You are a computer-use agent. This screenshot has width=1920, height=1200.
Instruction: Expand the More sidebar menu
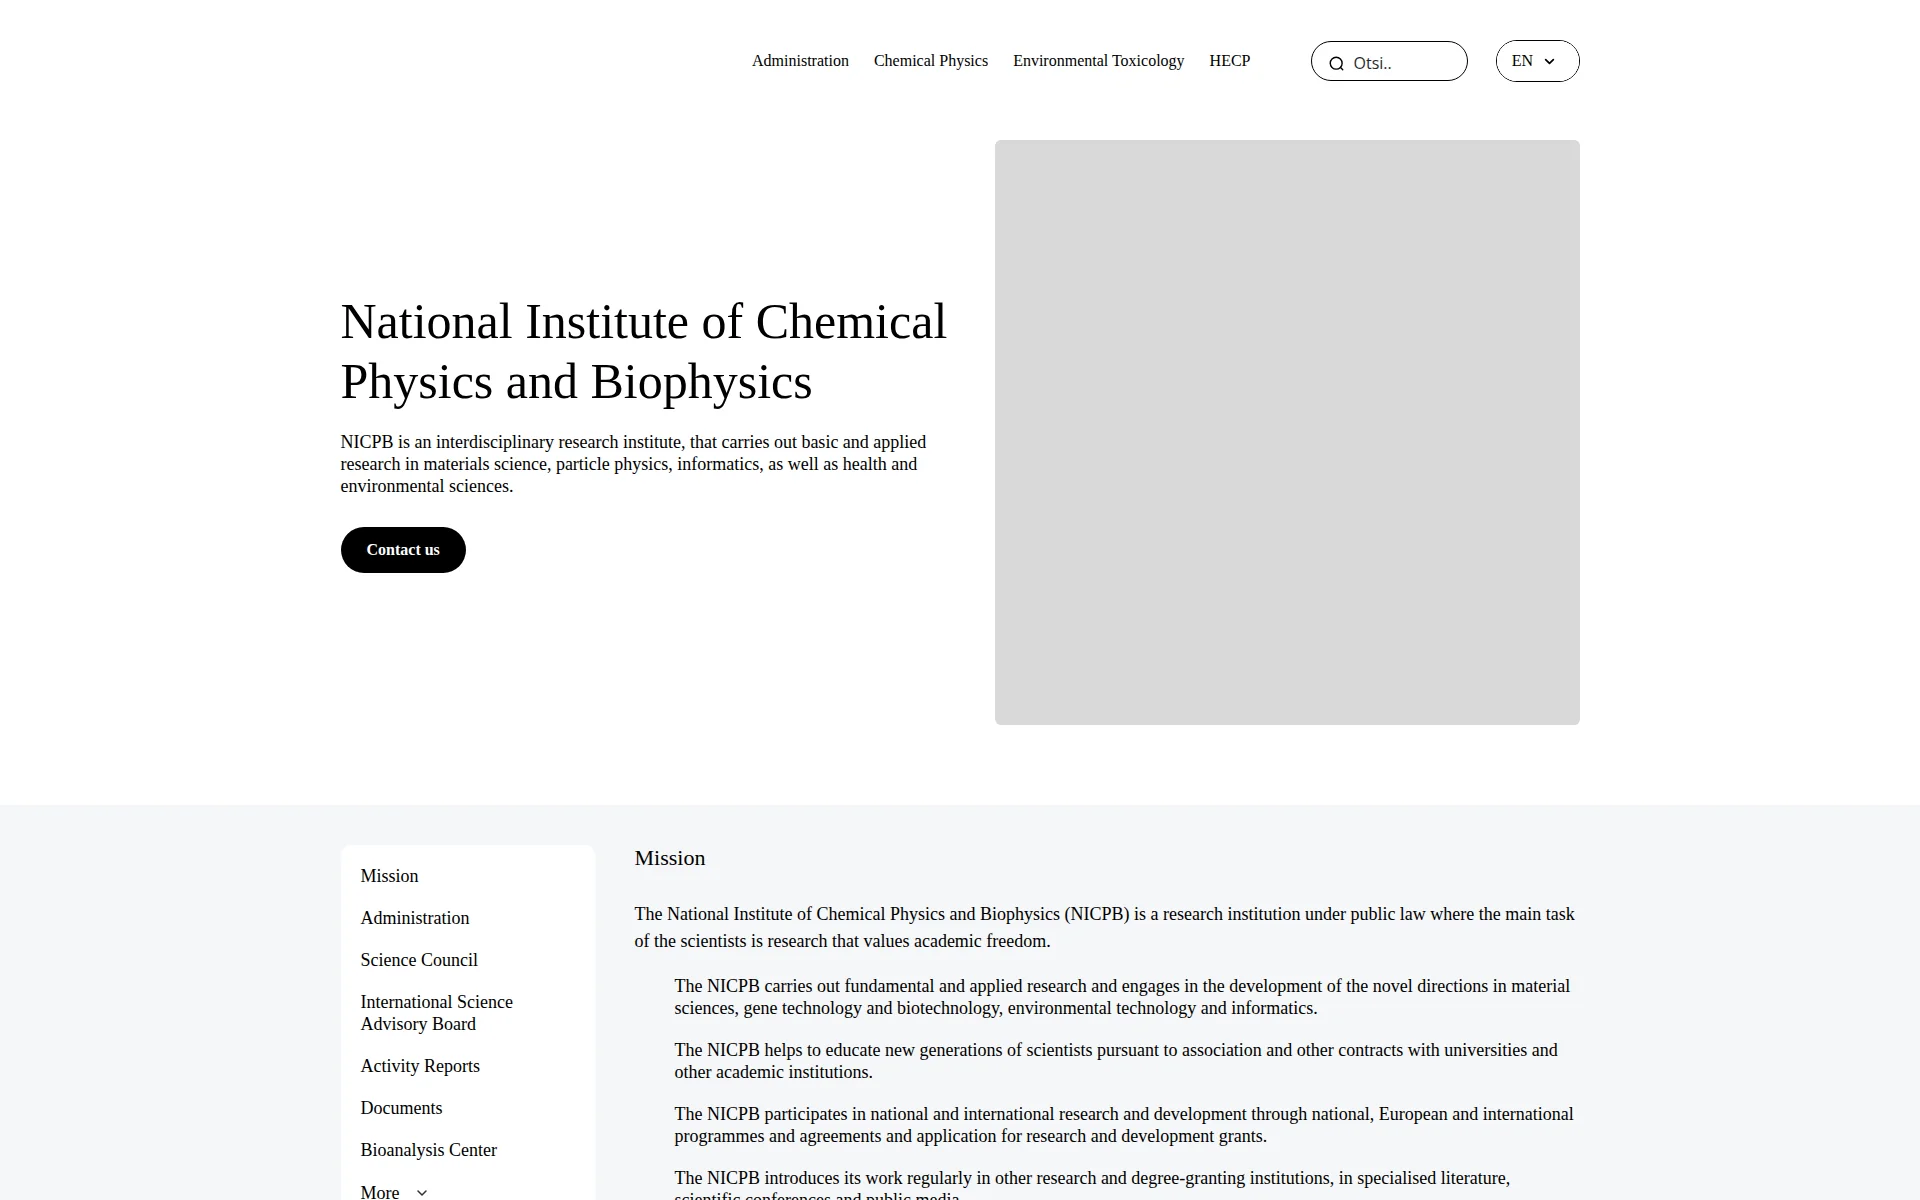tap(394, 1191)
